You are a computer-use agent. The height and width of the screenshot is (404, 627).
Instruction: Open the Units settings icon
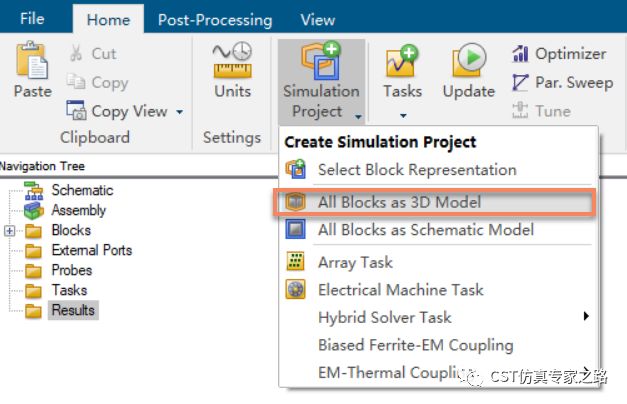pyautogui.click(x=232, y=59)
